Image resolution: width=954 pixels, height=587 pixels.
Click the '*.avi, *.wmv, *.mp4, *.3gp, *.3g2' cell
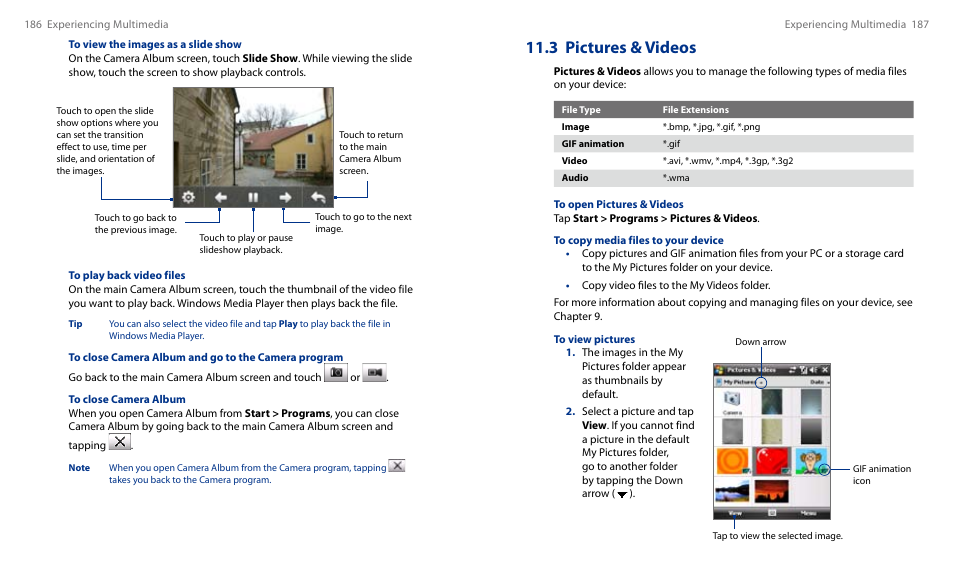[x=728, y=161]
